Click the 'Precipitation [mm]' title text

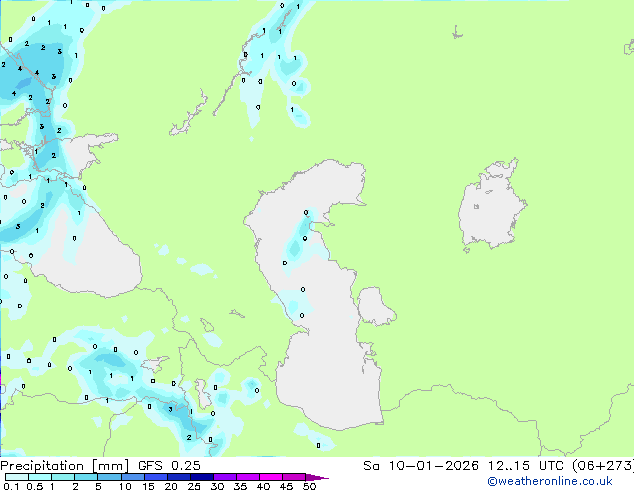(64, 466)
